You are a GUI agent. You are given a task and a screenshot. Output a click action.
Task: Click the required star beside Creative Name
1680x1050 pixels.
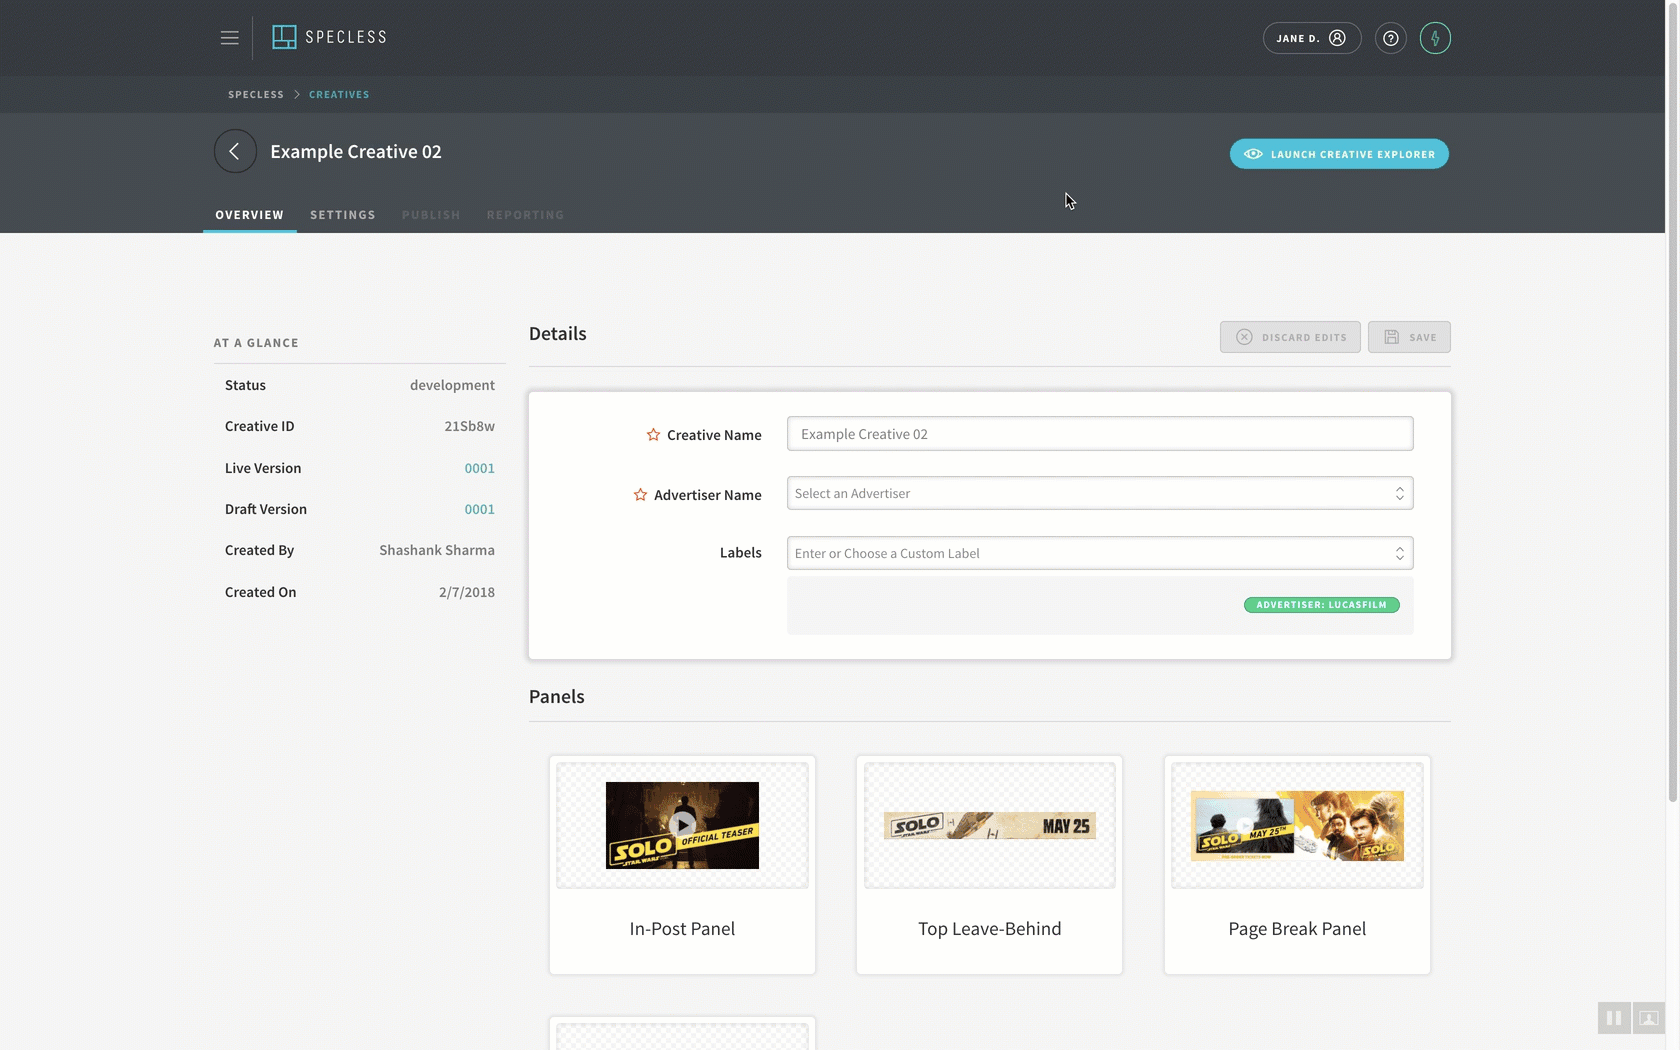pos(653,435)
